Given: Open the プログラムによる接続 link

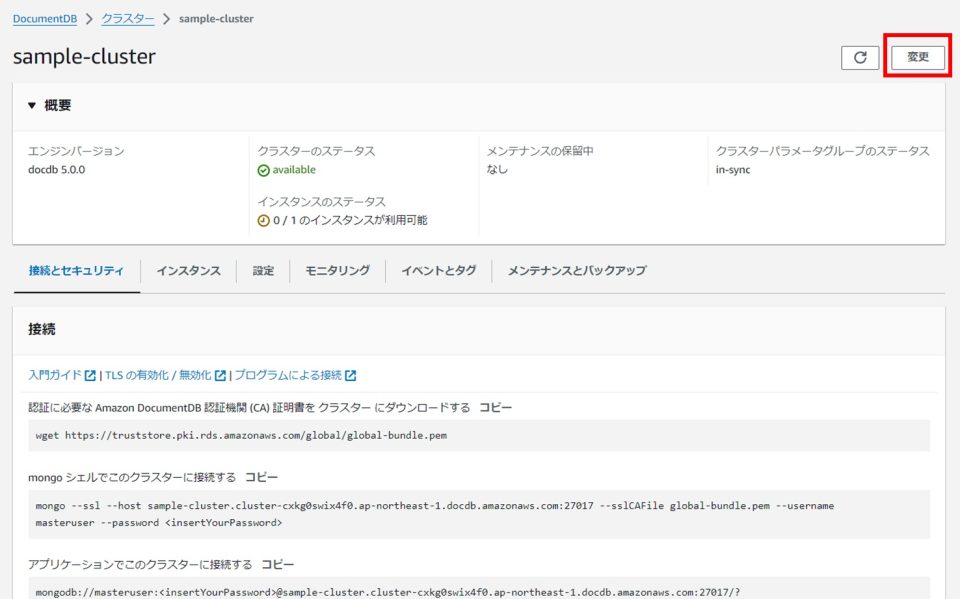Looking at the screenshot, I should tap(288, 375).
